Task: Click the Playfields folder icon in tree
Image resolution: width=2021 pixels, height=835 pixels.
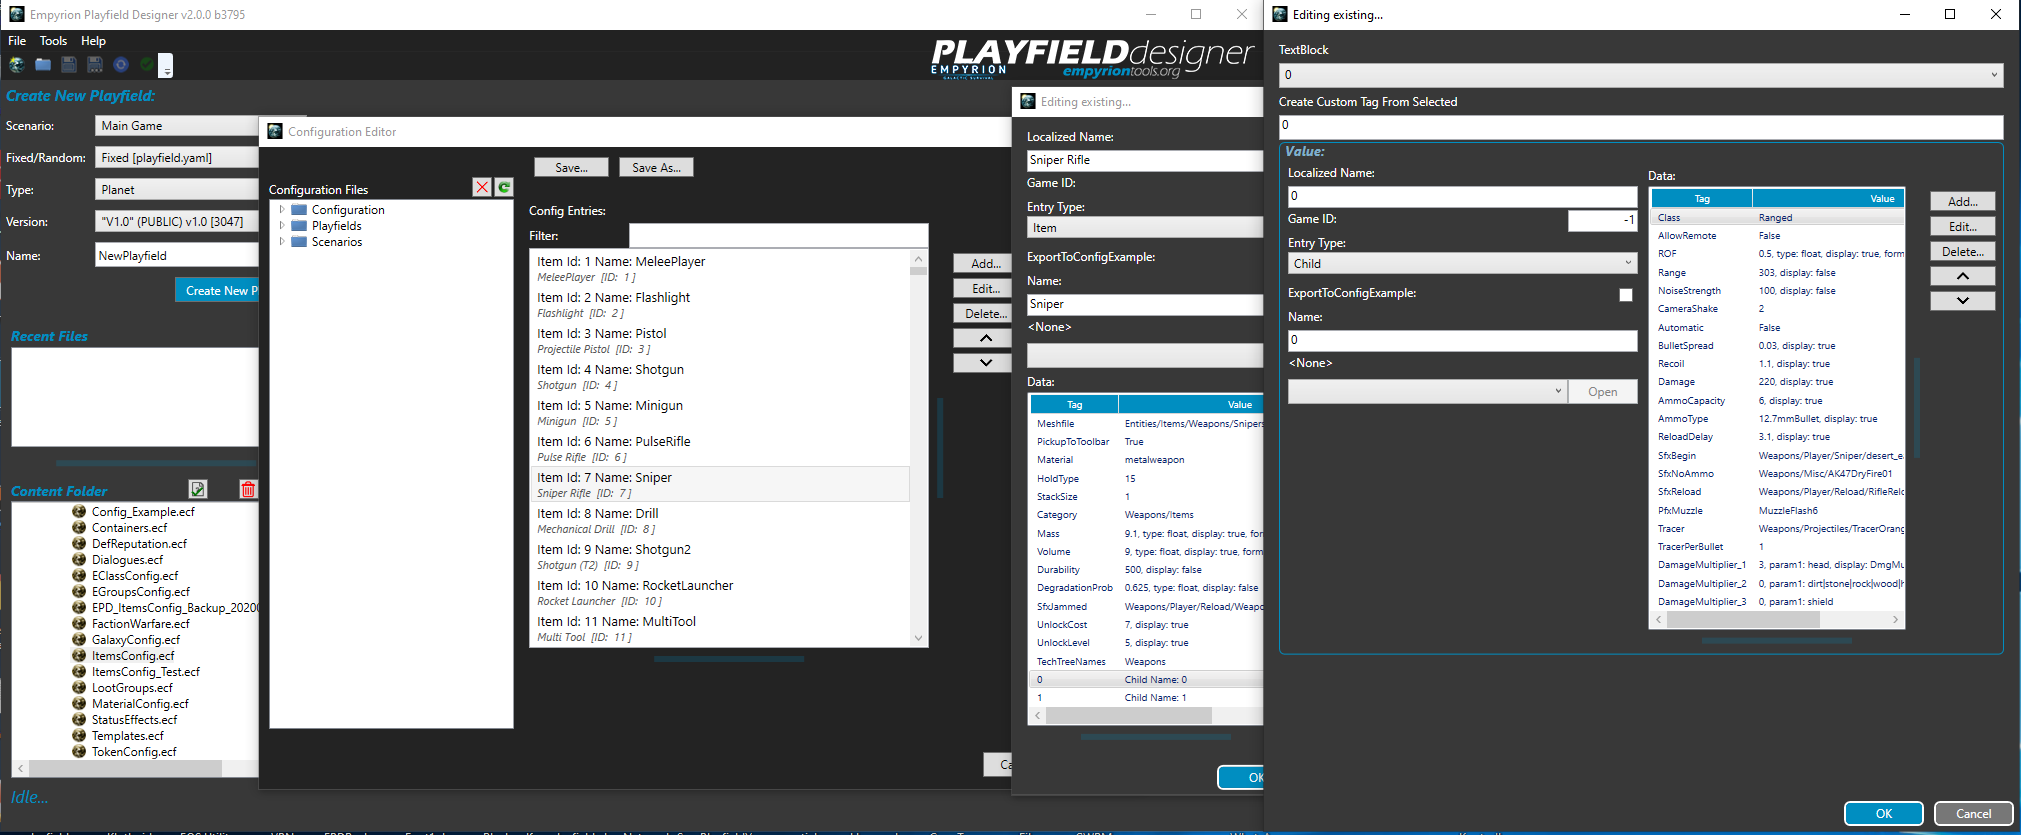Action: click(x=299, y=226)
